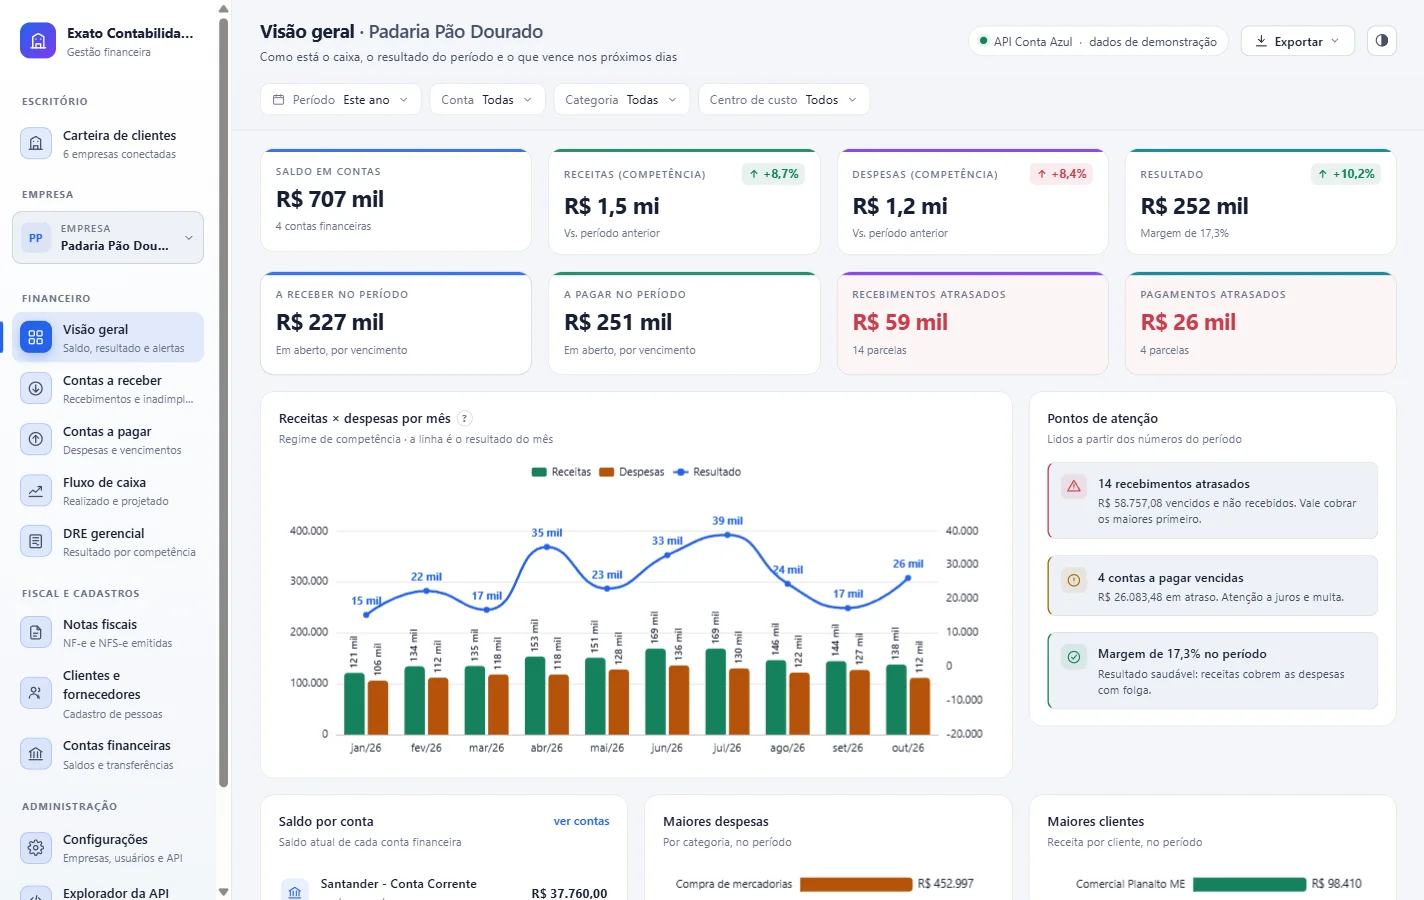The image size is (1424, 900).
Task: Click the Compra de mercadorias expense bar
Action: coord(856,884)
